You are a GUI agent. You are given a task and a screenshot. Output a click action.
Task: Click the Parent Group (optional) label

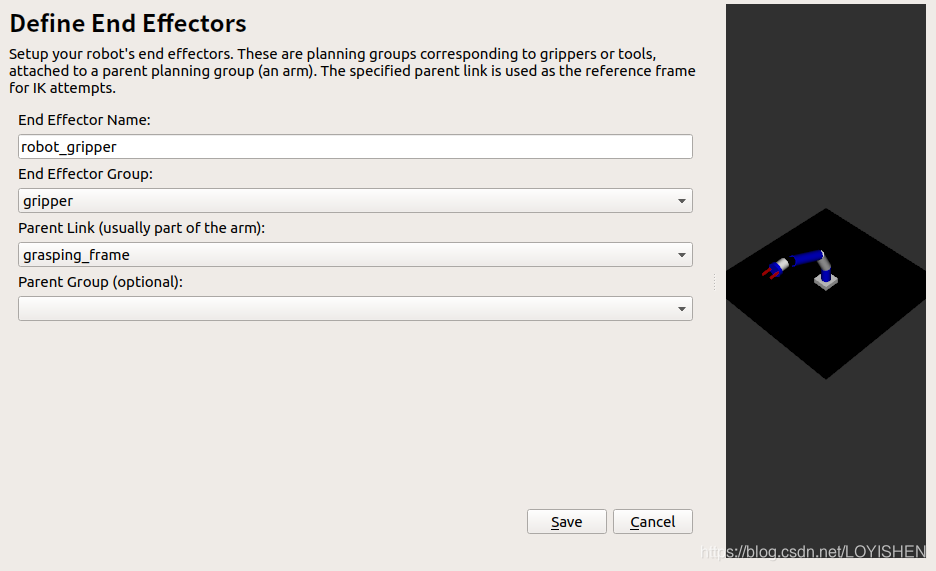pyautogui.click(x=100, y=282)
